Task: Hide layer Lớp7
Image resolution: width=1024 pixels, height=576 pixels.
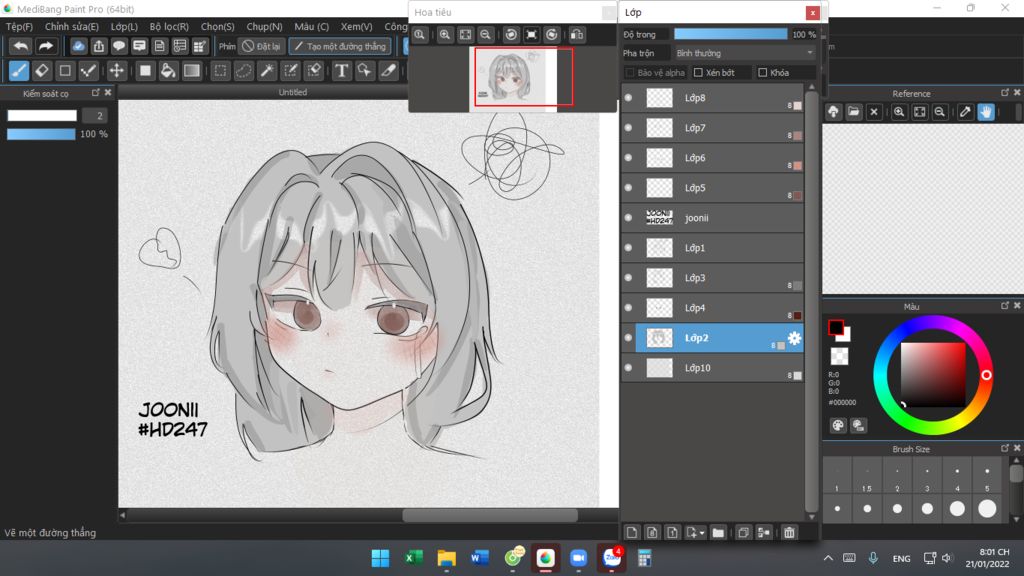Action: pyautogui.click(x=629, y=128)
